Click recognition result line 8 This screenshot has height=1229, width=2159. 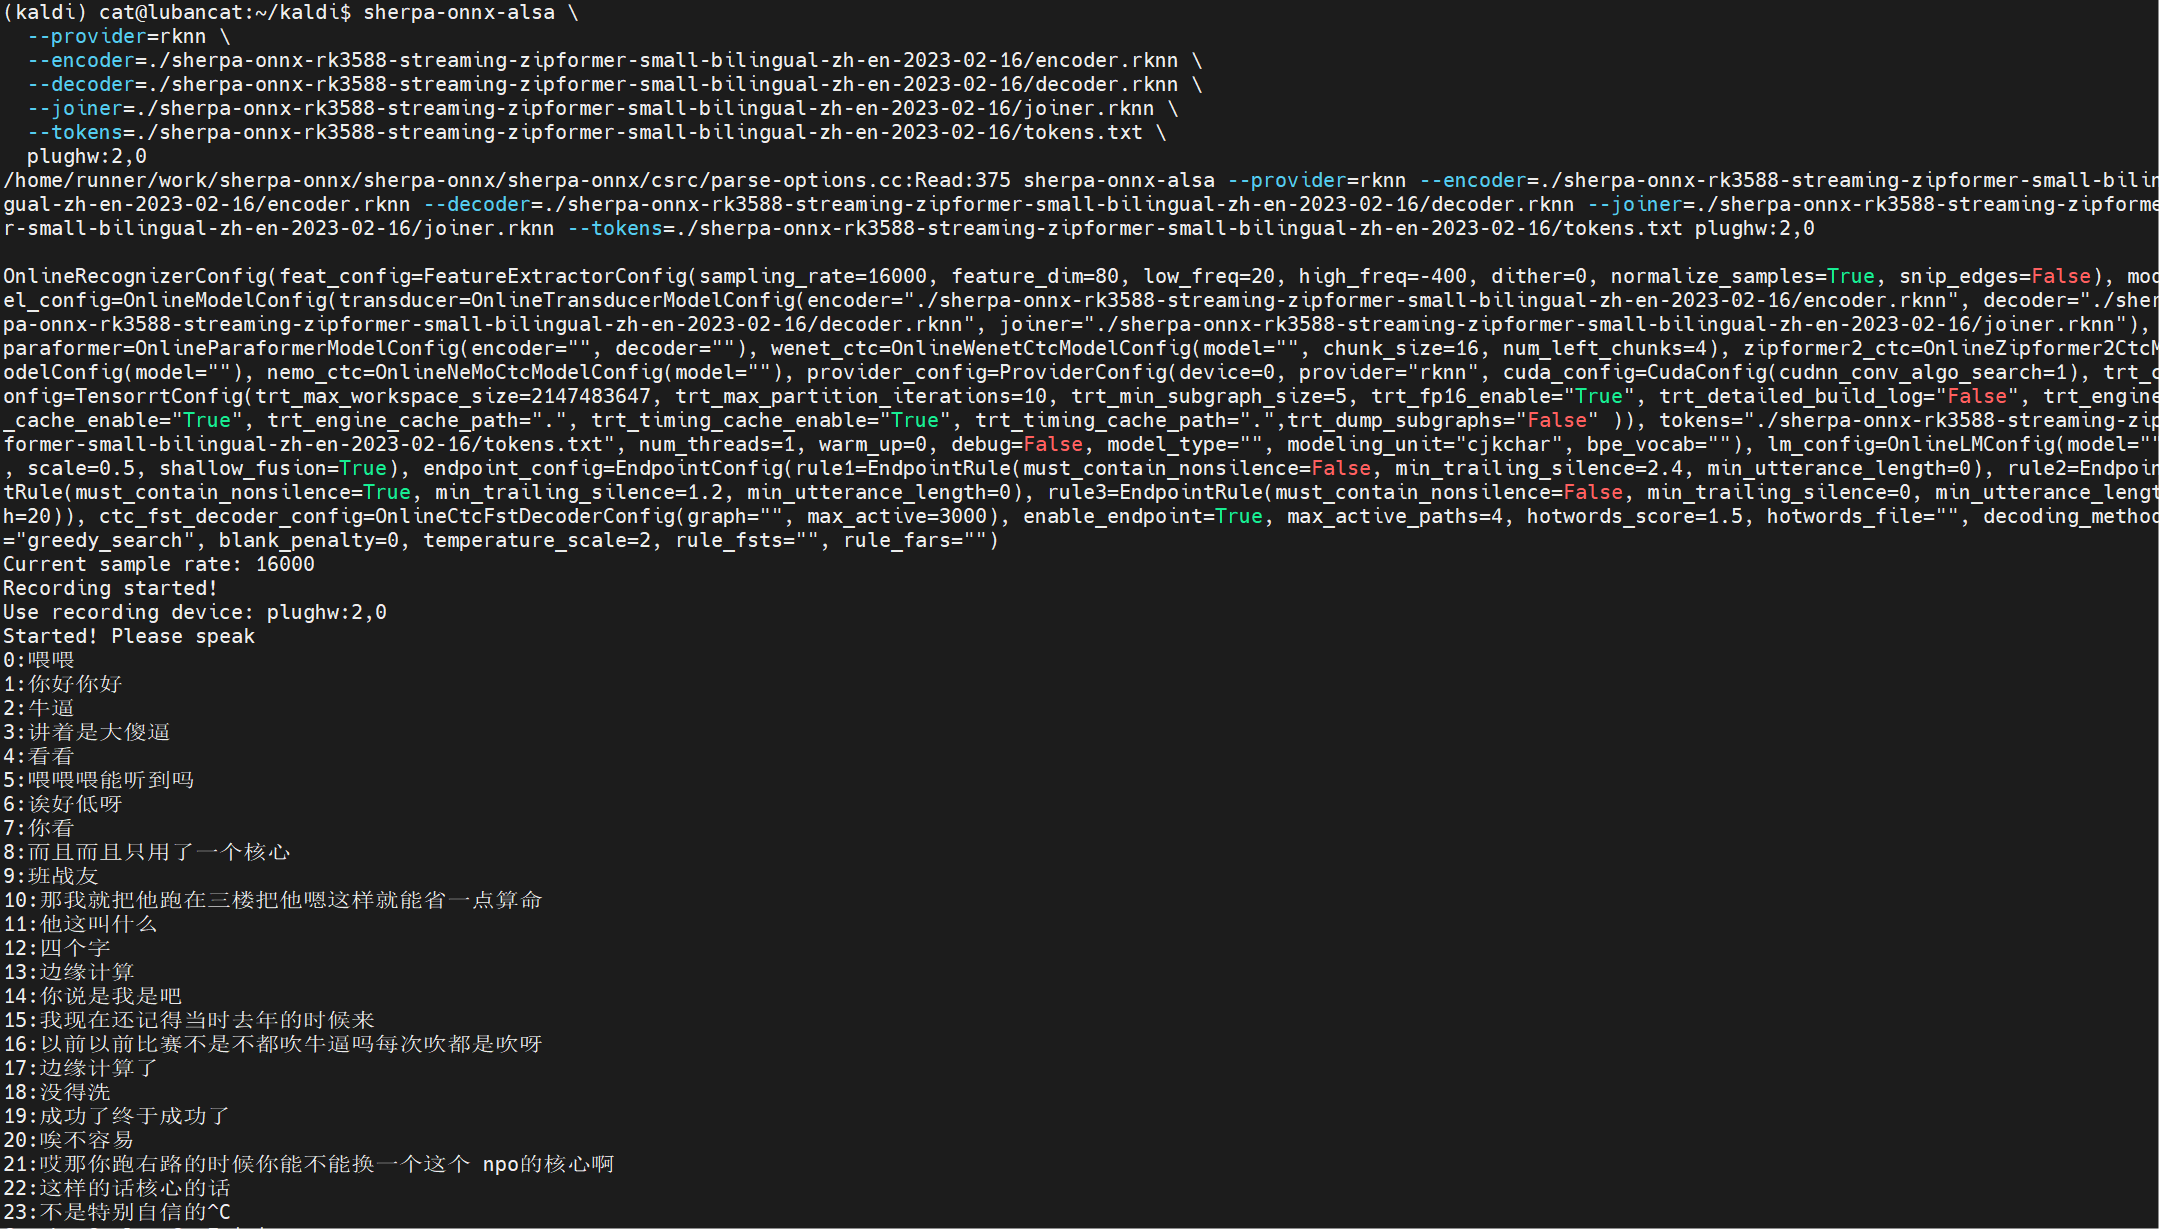tap(146, 852)
